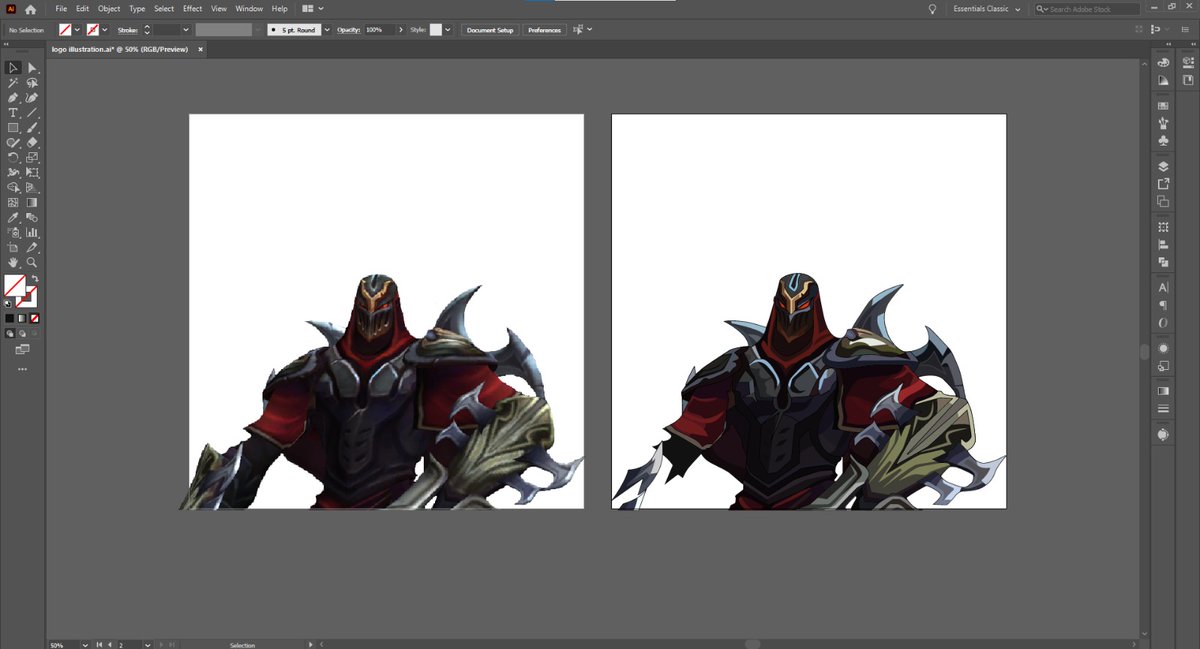Select the Column Graph tool
The height and width of the screenshot is (649, 1200).
coord(32,232)
